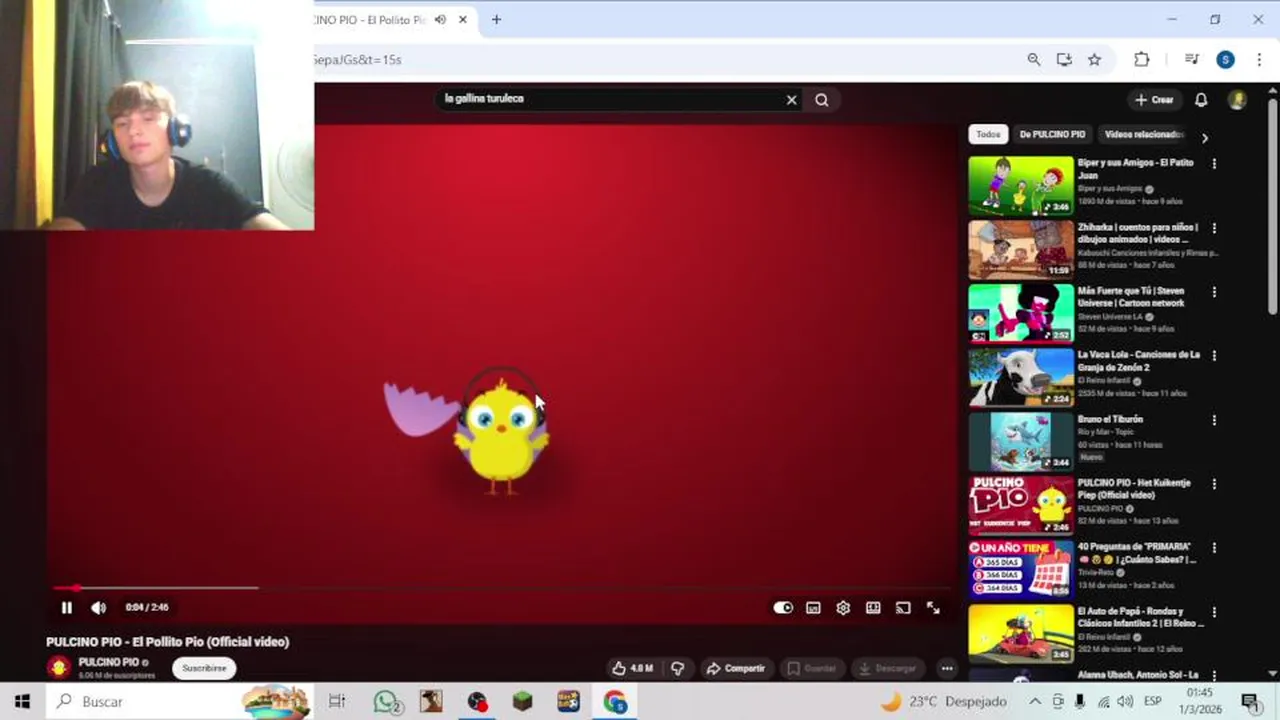
Task: Switch to theater mode
Action: pos(873,608)
